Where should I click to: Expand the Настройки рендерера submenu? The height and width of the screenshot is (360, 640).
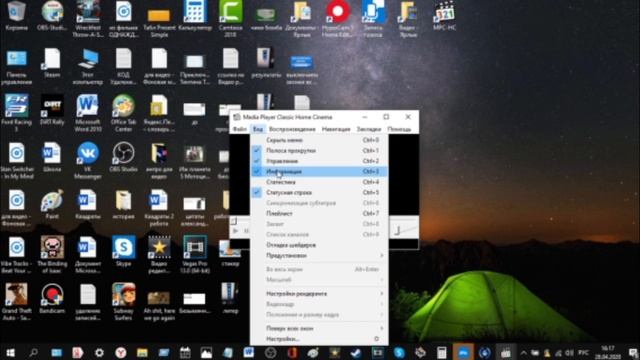pos(319,293)
